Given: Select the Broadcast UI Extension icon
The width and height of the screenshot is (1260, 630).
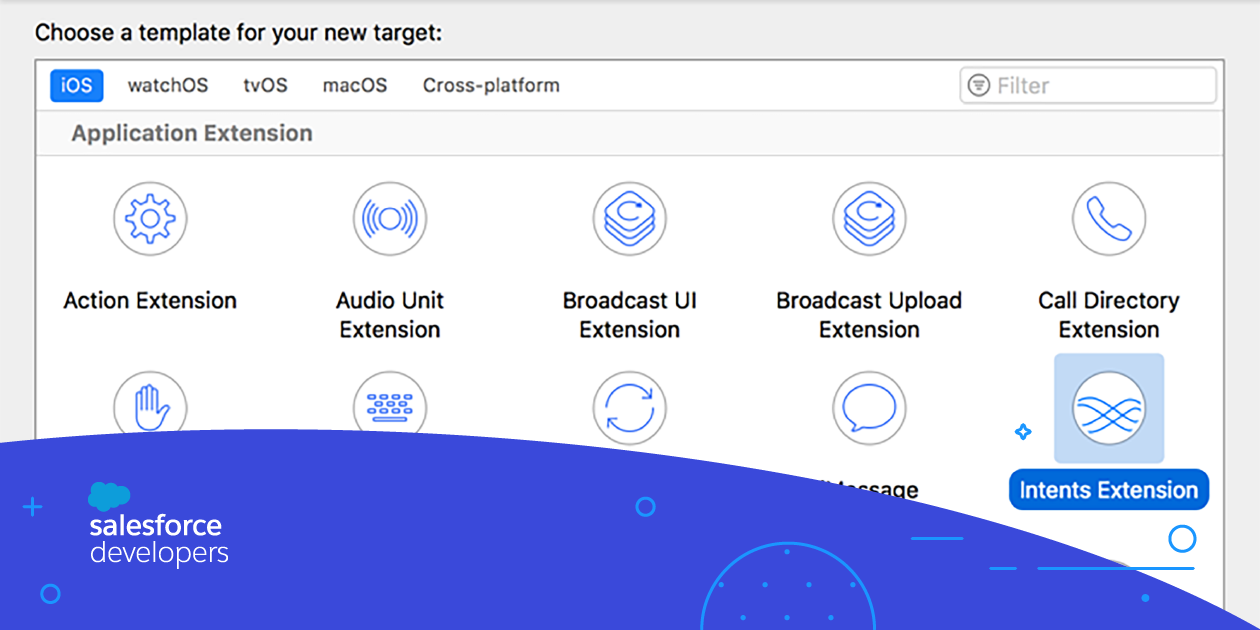Looking at the screenshot, I should (630, 219).
